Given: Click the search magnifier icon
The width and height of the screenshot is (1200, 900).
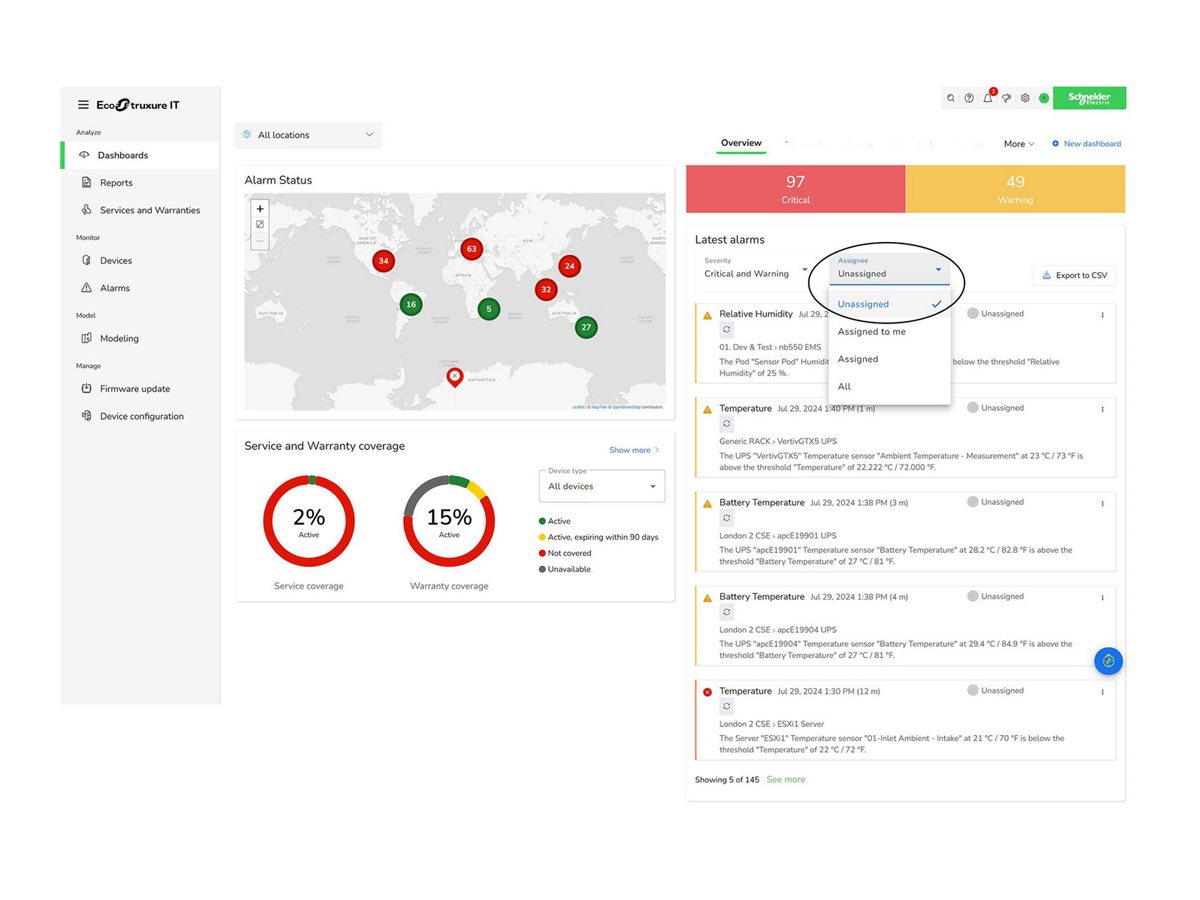Looking at the screenshot, I should click(x=951, y=98).
